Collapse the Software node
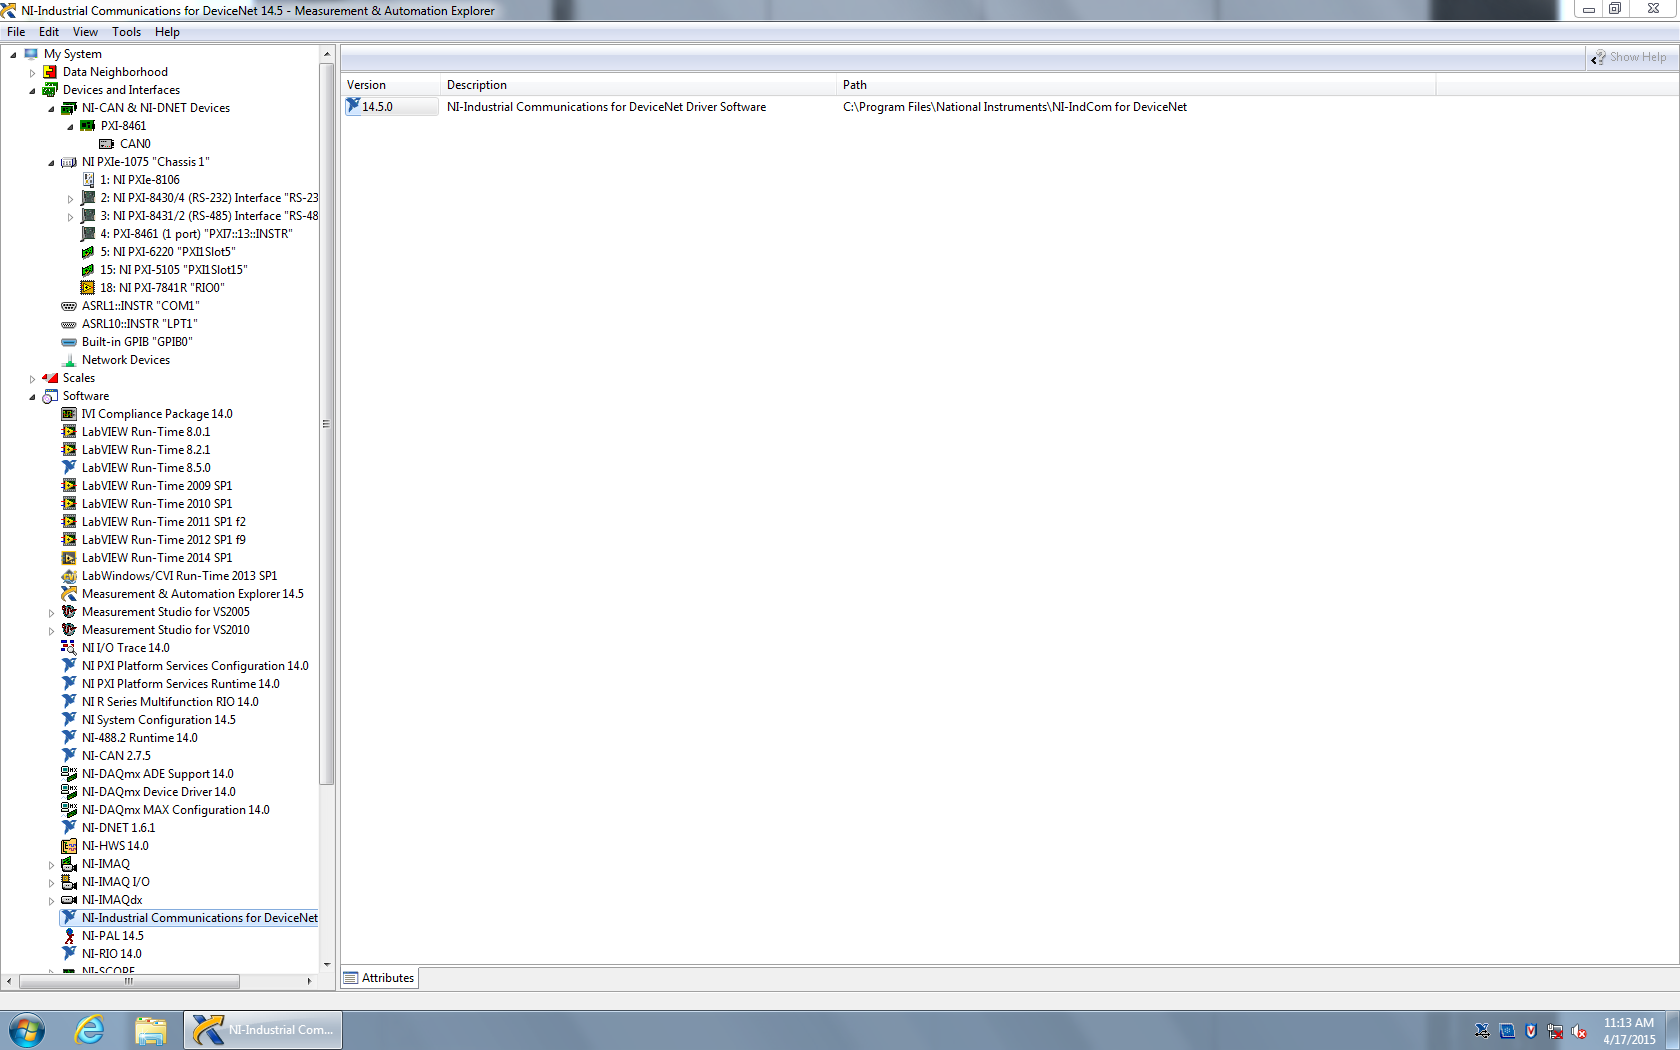 [32, 397]
